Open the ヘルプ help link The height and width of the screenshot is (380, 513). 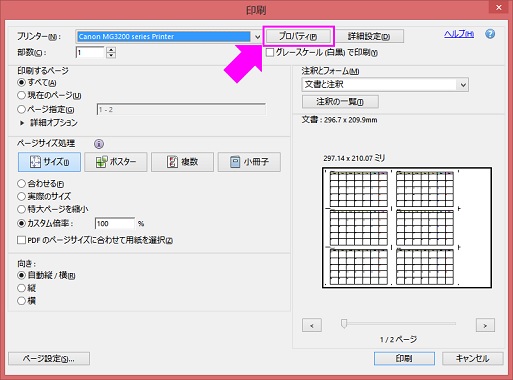(459, 34)
